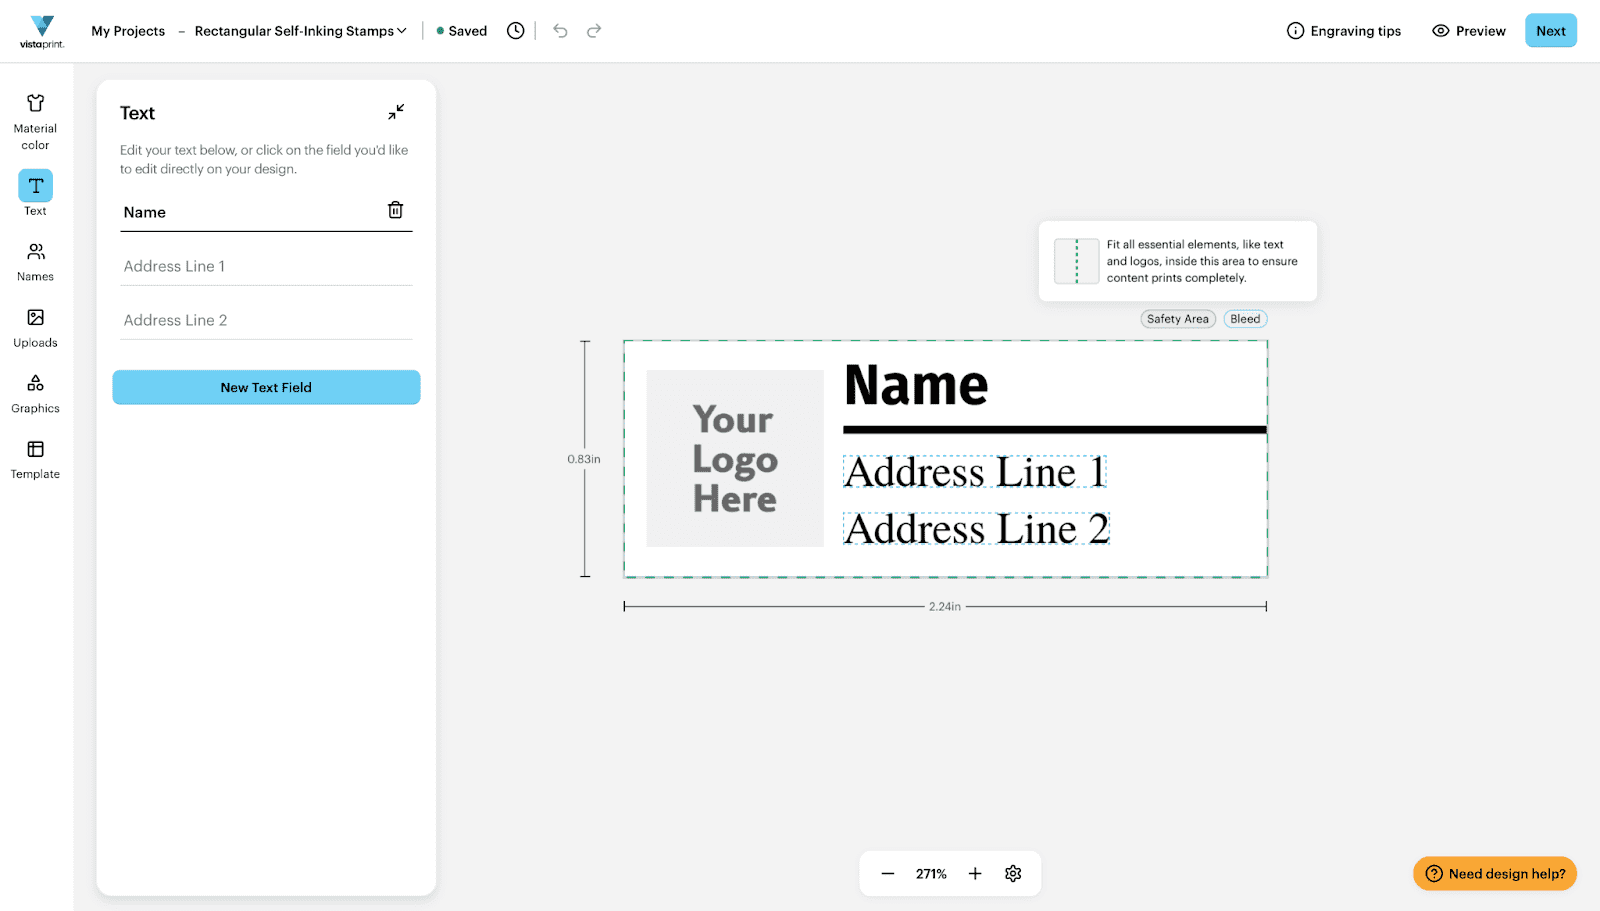Image resolution: width=1600 pixels, height=911 pixels.
Task: Select the Text tool in the sidebar
Action: pyautogui.click(x=35, y=191)
